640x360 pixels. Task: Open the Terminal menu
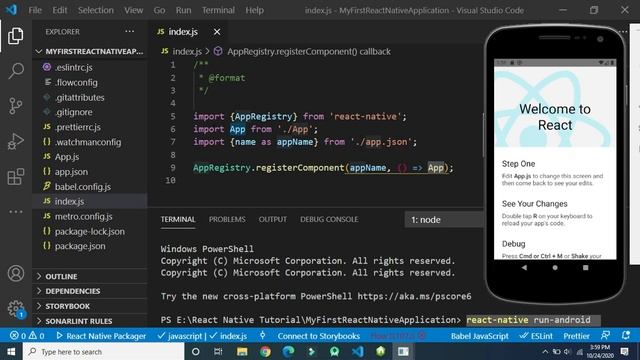(x=218, y=10)
